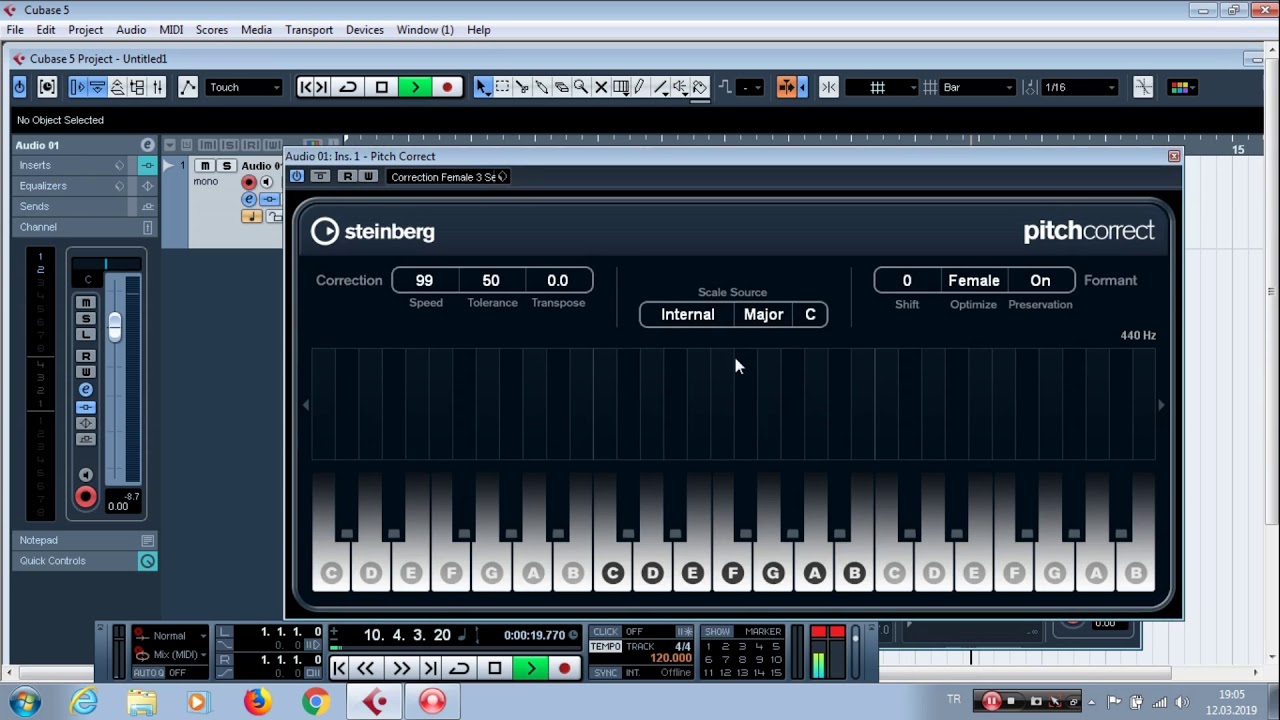Bypass Pitch Correct with power button
This screenshot has height=720, width=1280.
pos(297,176)
